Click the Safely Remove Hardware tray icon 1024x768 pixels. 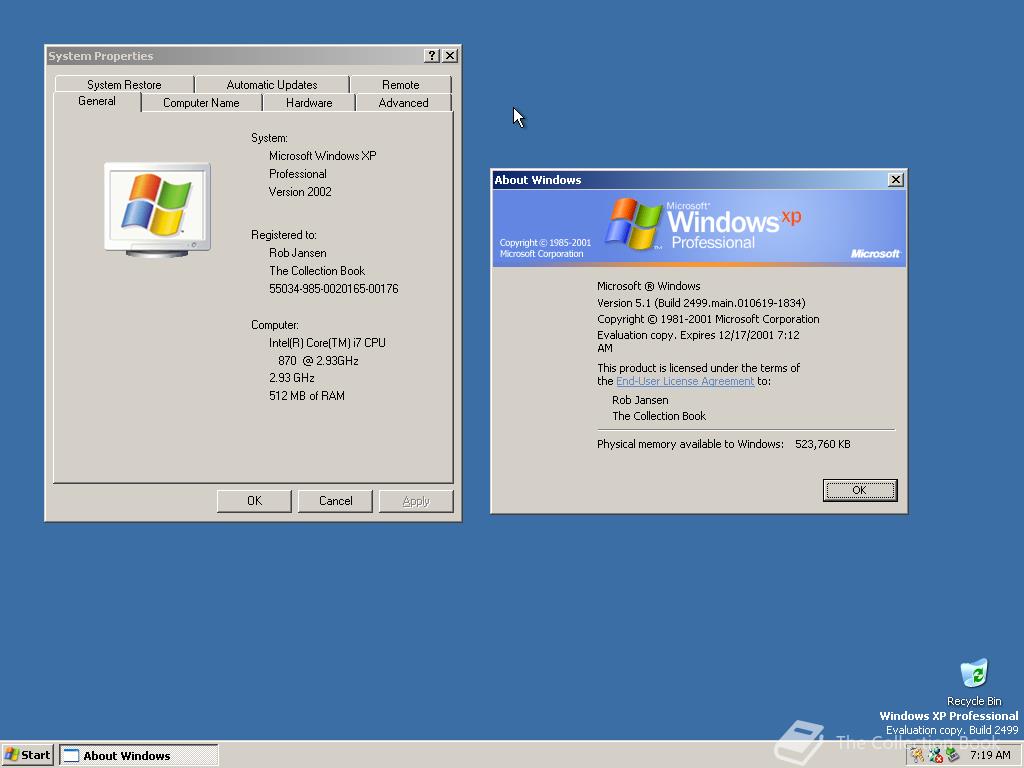coord(952,756)
